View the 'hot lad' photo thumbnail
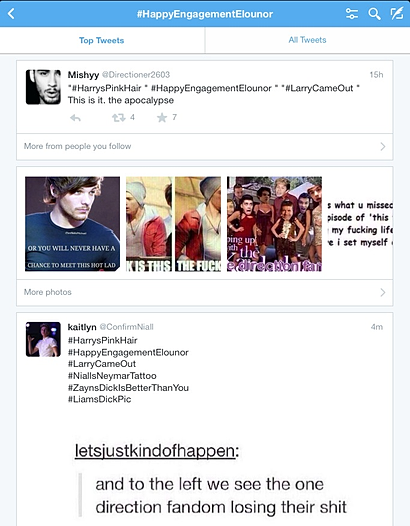Screen dimensions: 410x526 [x=72, y=224]
